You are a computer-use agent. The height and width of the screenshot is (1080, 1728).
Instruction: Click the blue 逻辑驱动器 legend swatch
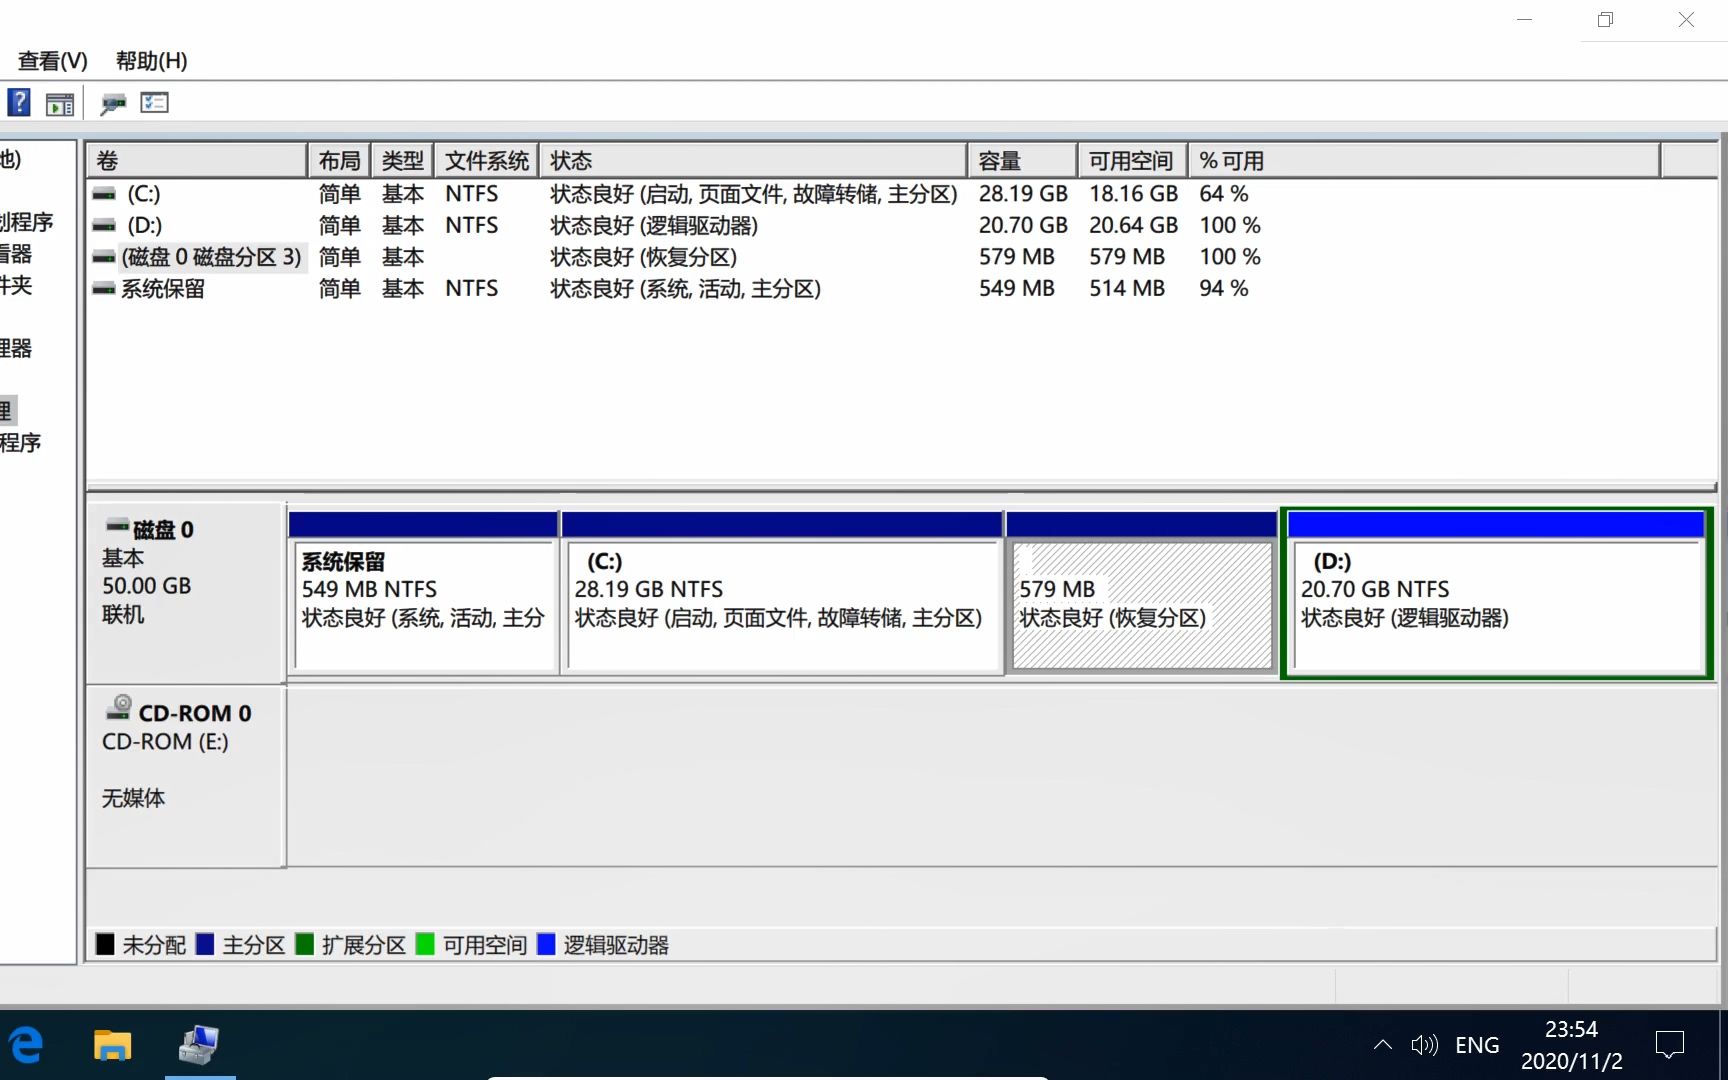pos(546,944)
